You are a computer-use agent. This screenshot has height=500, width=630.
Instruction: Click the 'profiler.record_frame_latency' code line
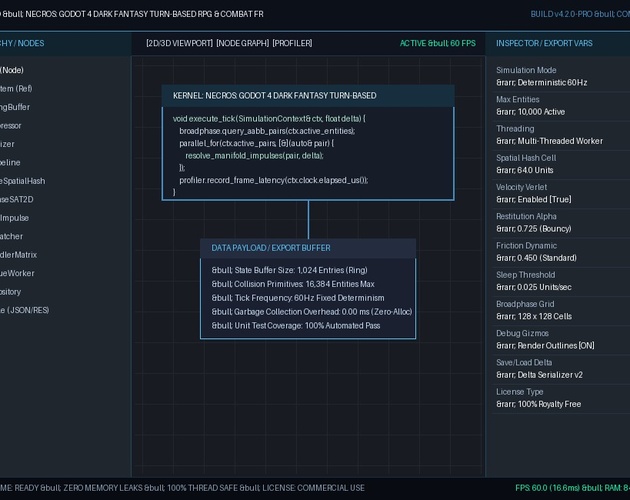[x=274, y=180]
